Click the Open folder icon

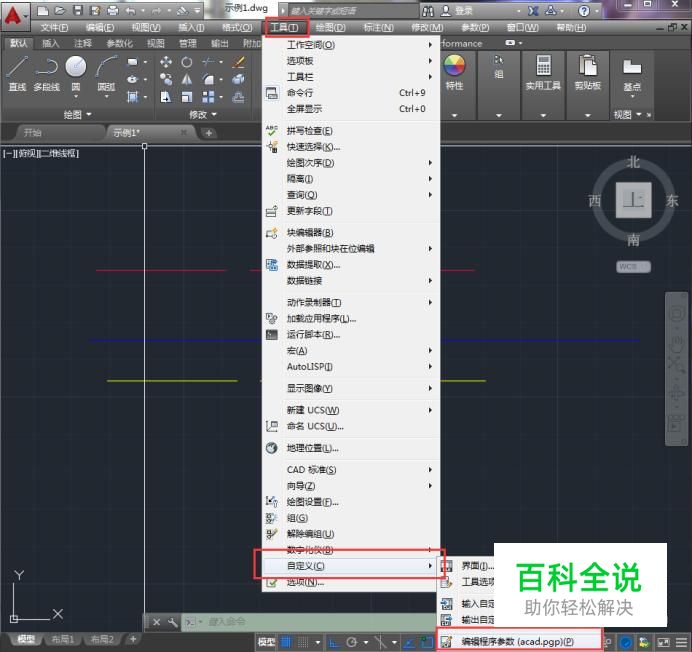point(60,10)
